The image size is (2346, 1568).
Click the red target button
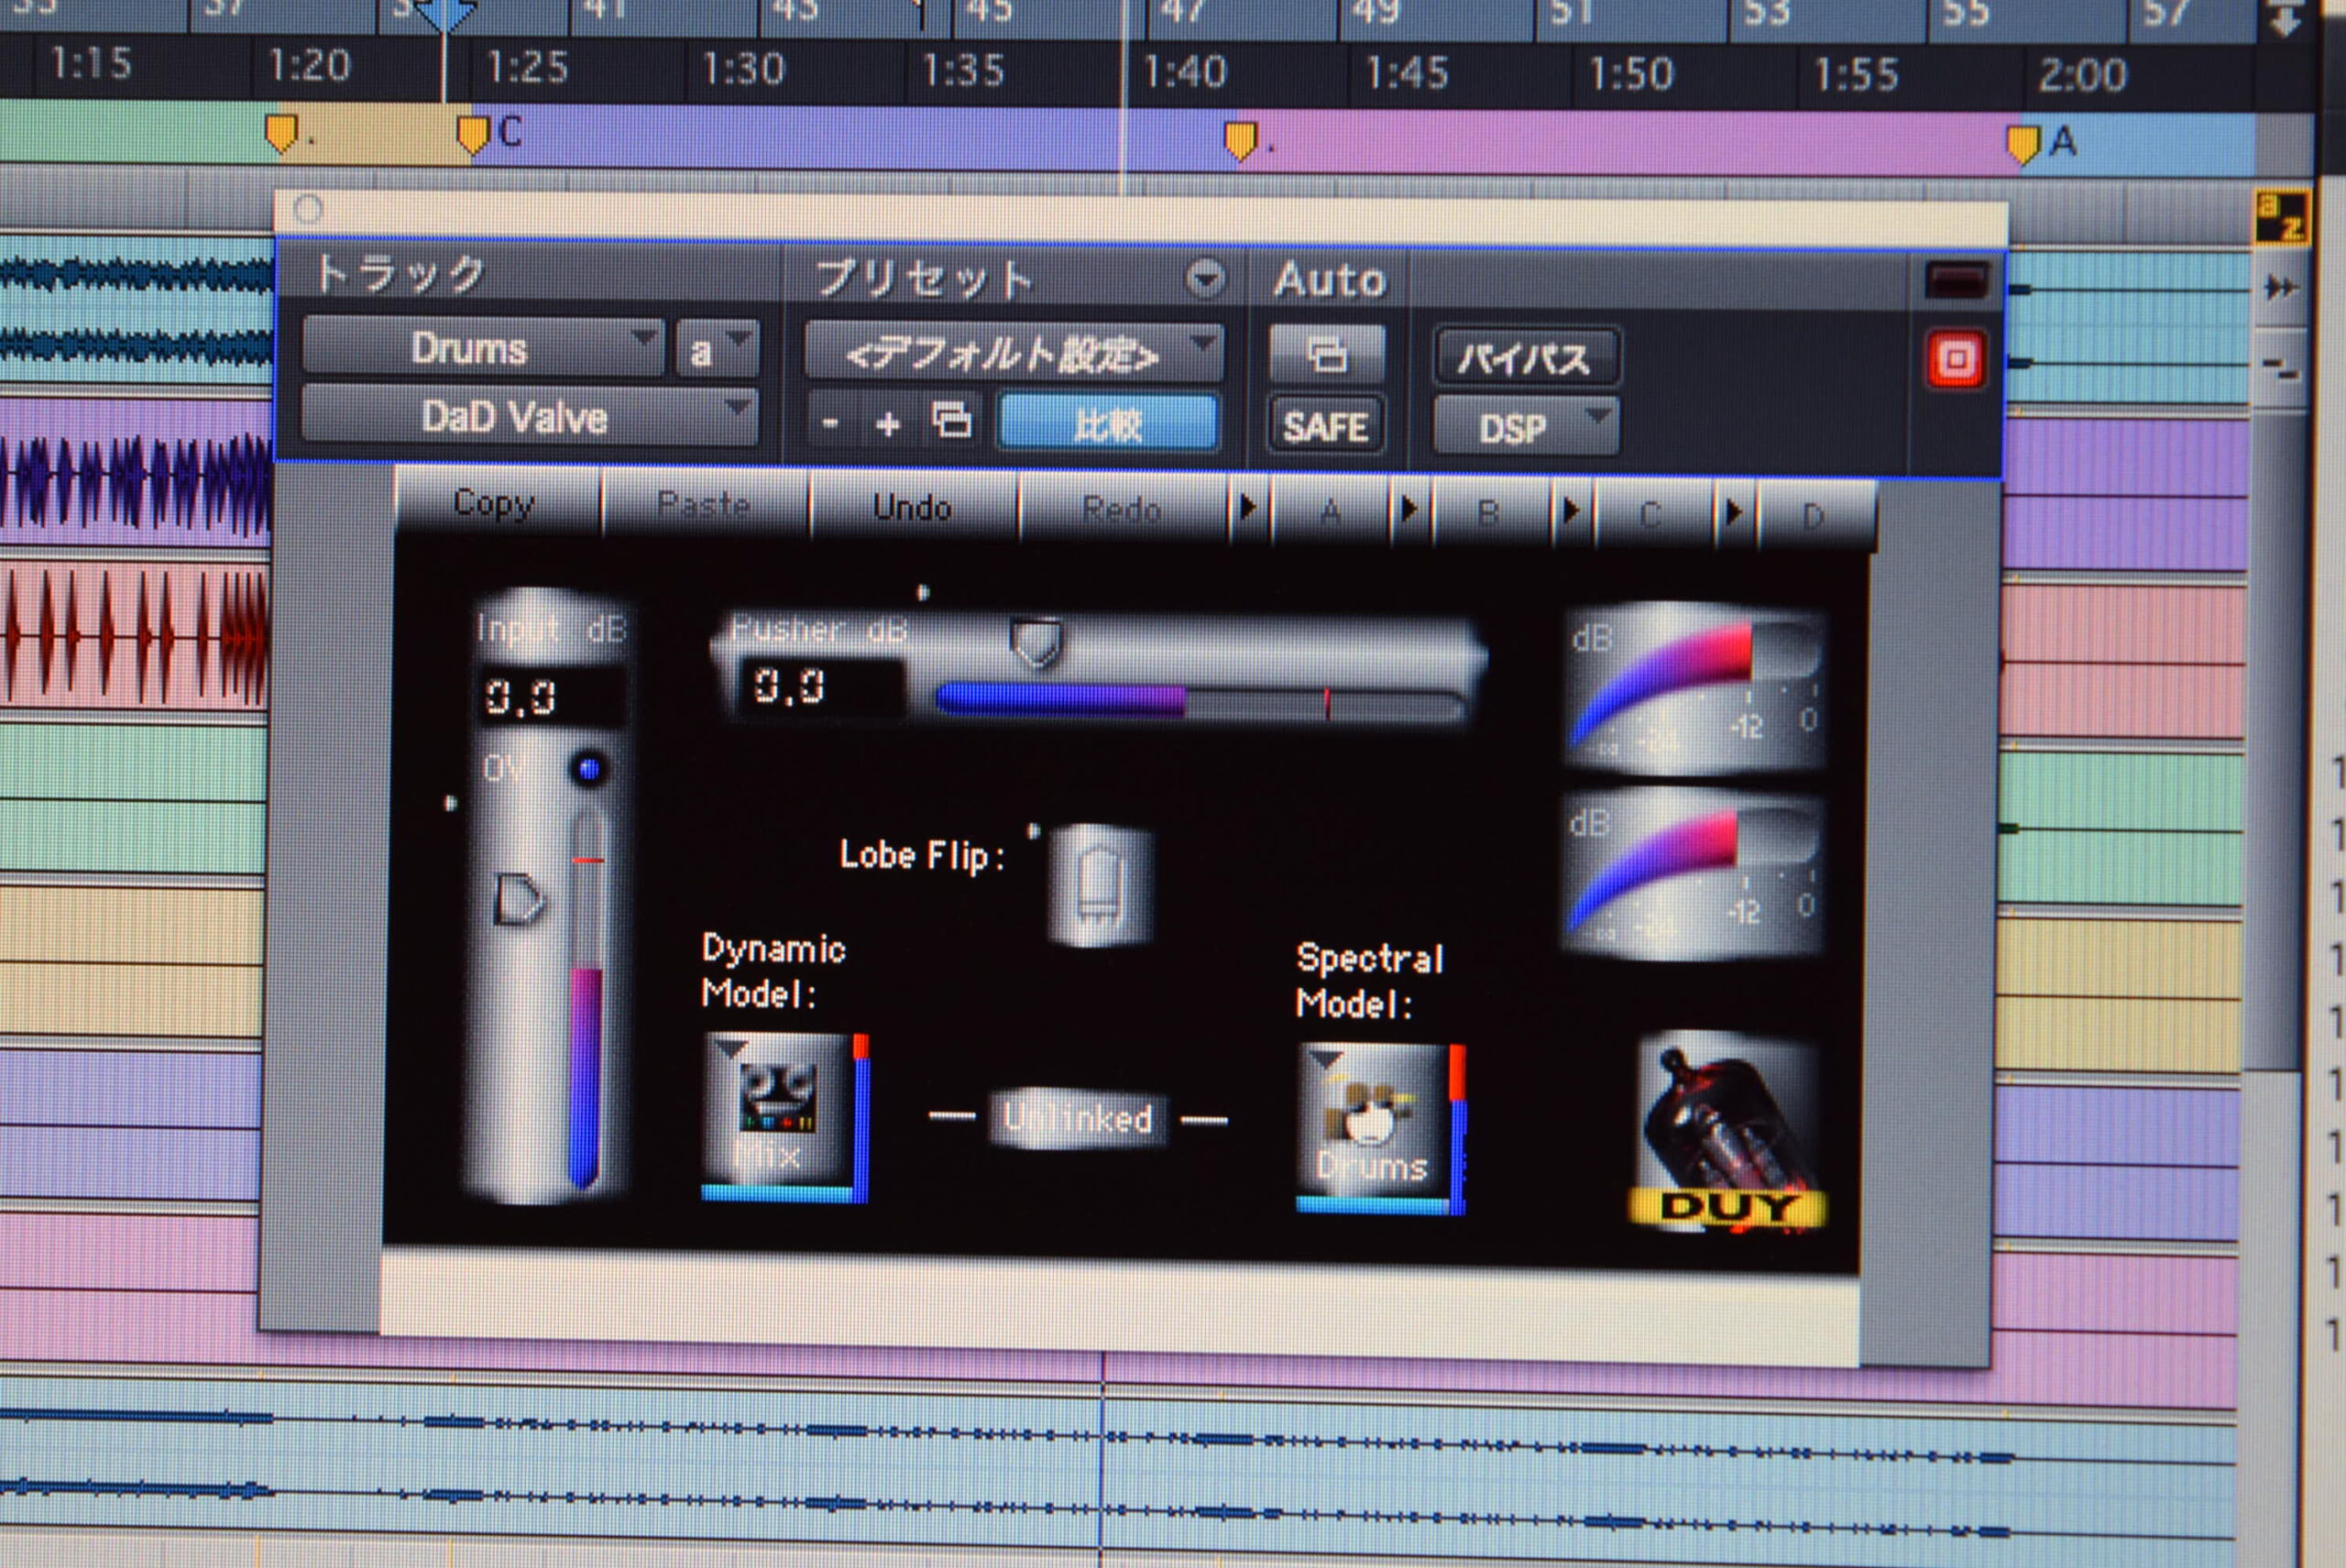pyautogui.click(x=1956, y=359)
